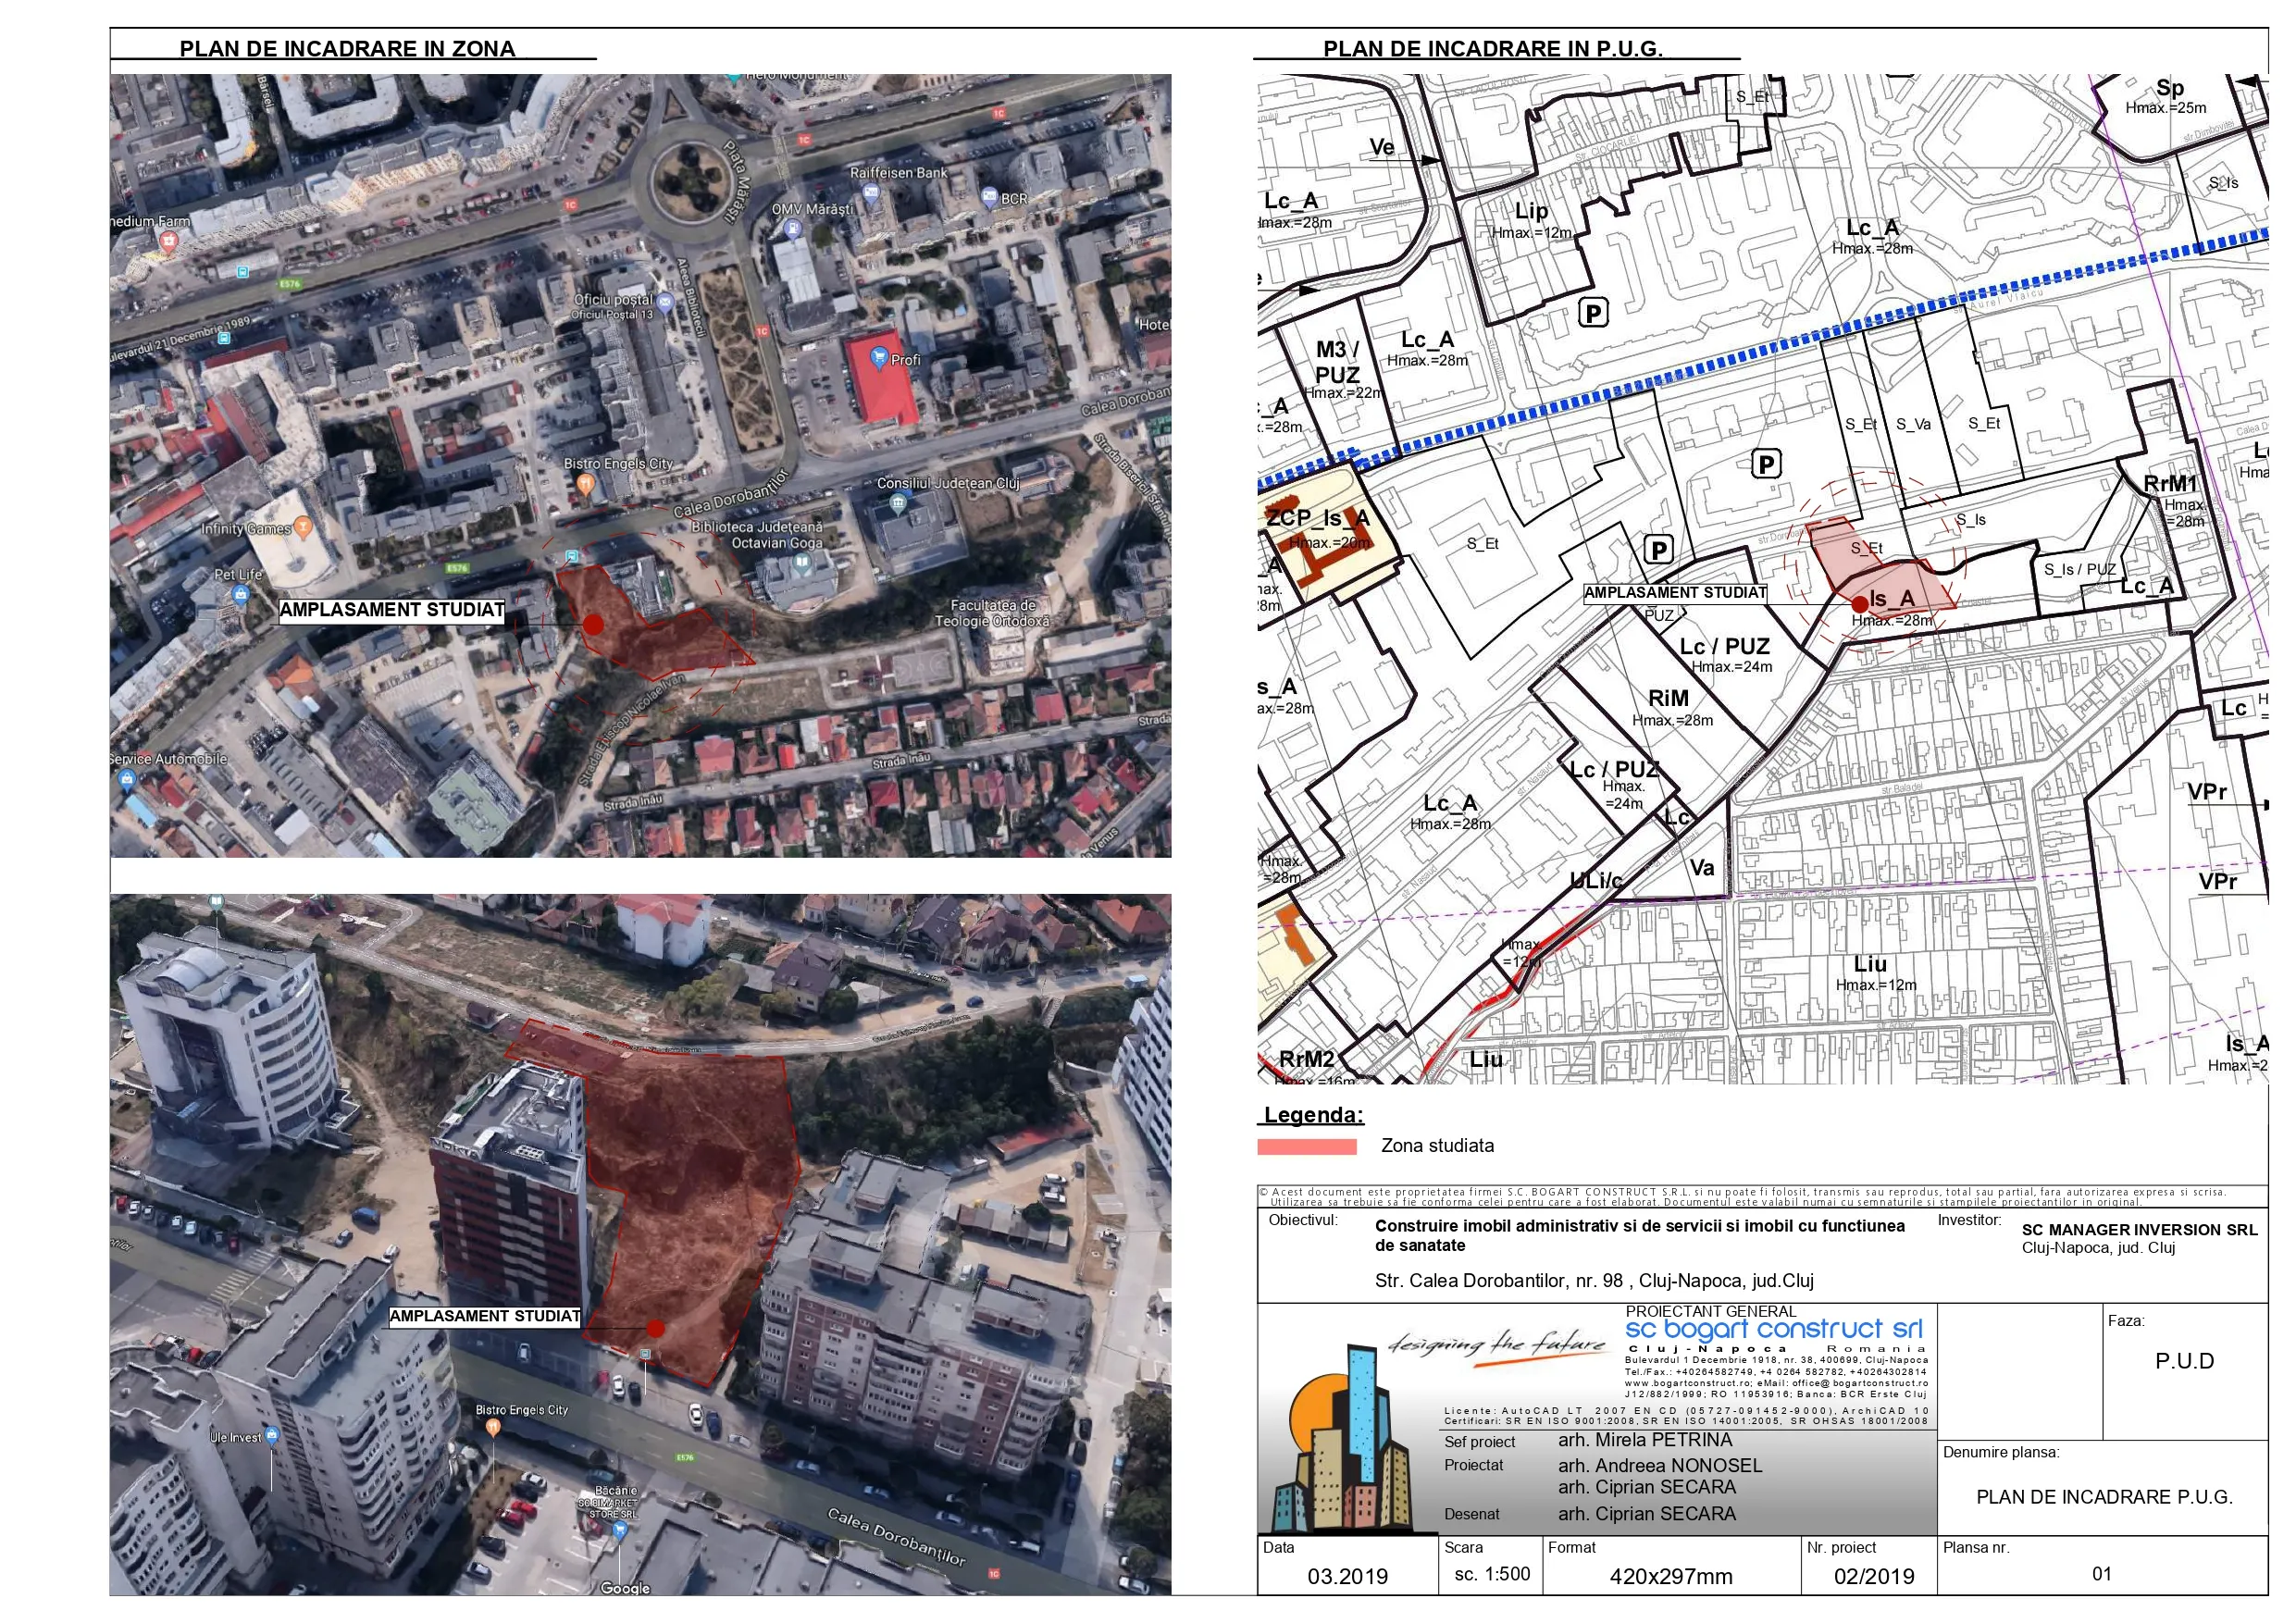This screenshot has width=2296, height=1623.
Task: Click the Consiliul Județean Cluj pin
Action: coord(898,502)
